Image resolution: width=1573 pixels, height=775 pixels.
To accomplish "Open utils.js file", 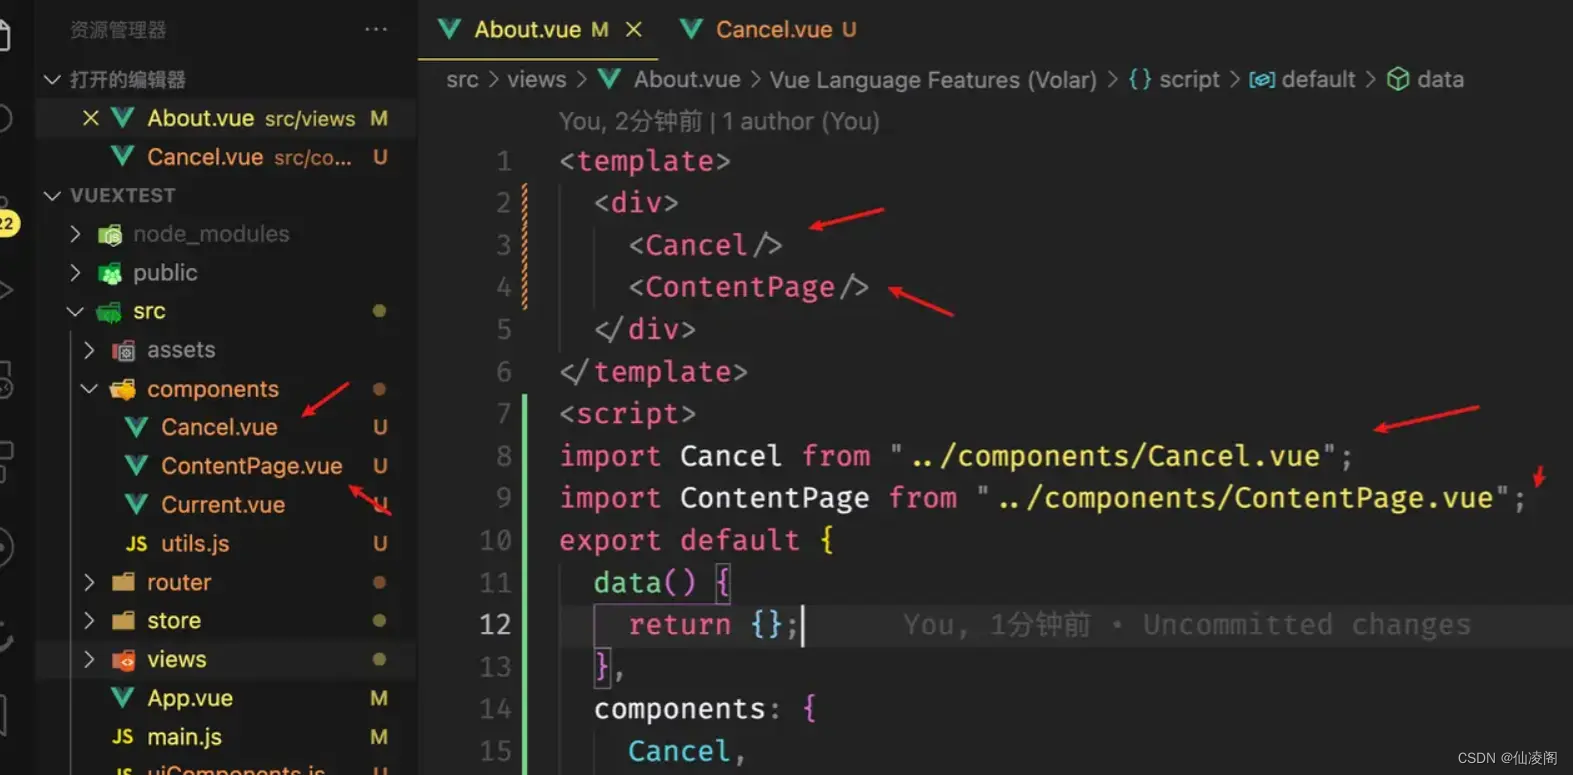I will click(195, 544).
